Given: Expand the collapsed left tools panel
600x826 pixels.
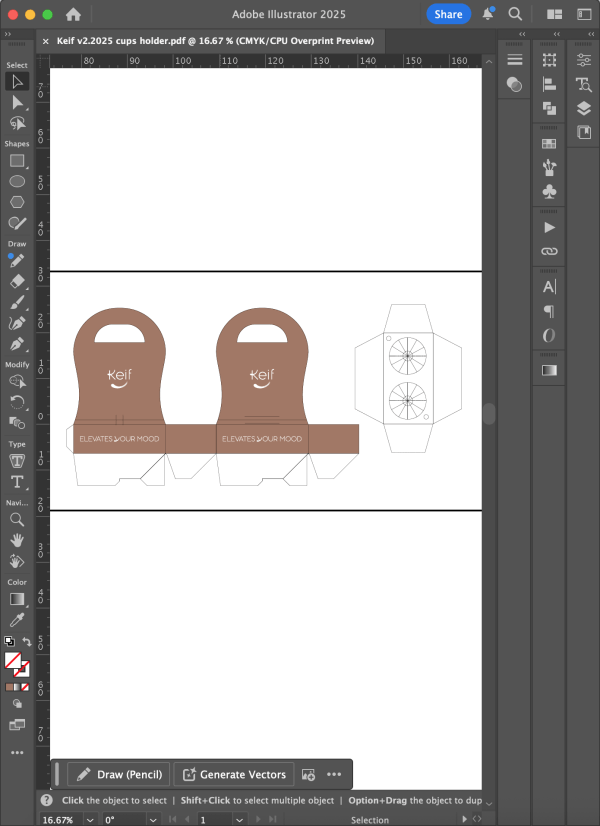Looking at the screenshot, I should pos(8,33).
